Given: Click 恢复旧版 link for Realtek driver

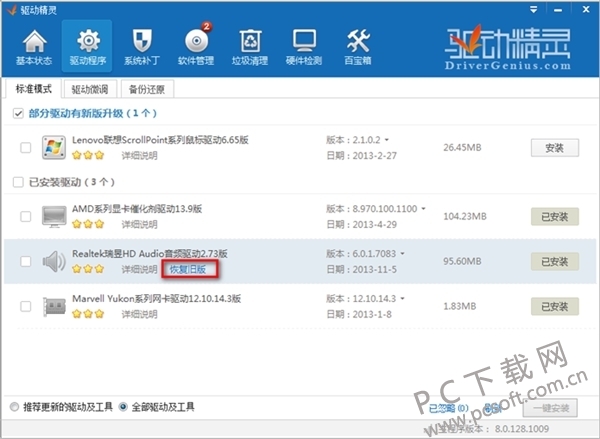Looking at the screenshot, I should pyautogui.click(x=188, y=269).
